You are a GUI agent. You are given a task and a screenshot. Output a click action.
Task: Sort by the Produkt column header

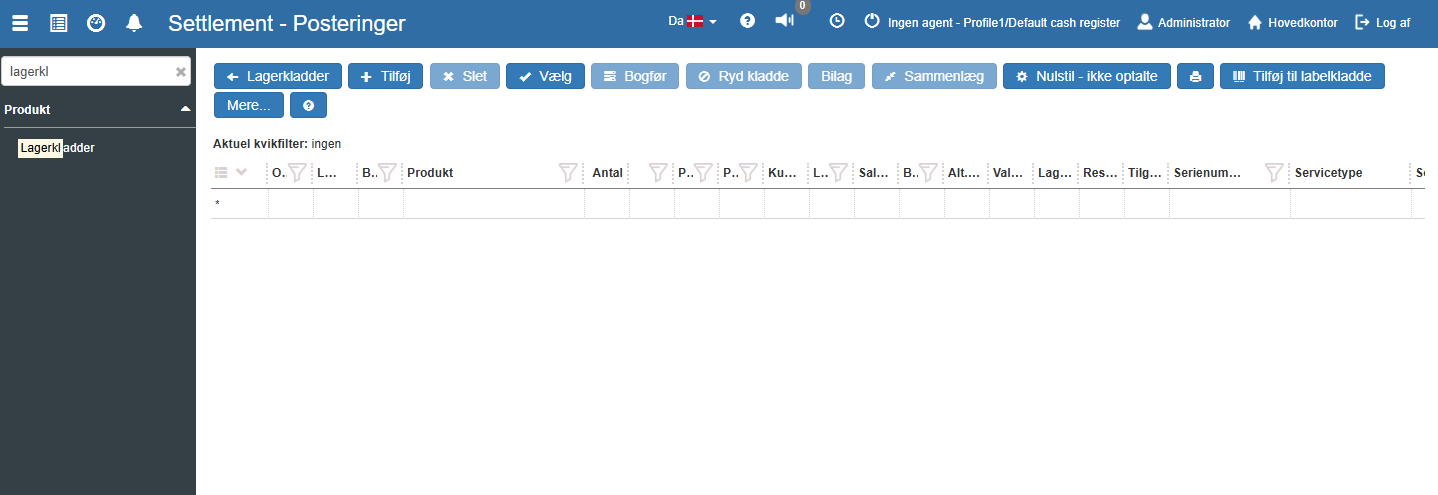430,173
